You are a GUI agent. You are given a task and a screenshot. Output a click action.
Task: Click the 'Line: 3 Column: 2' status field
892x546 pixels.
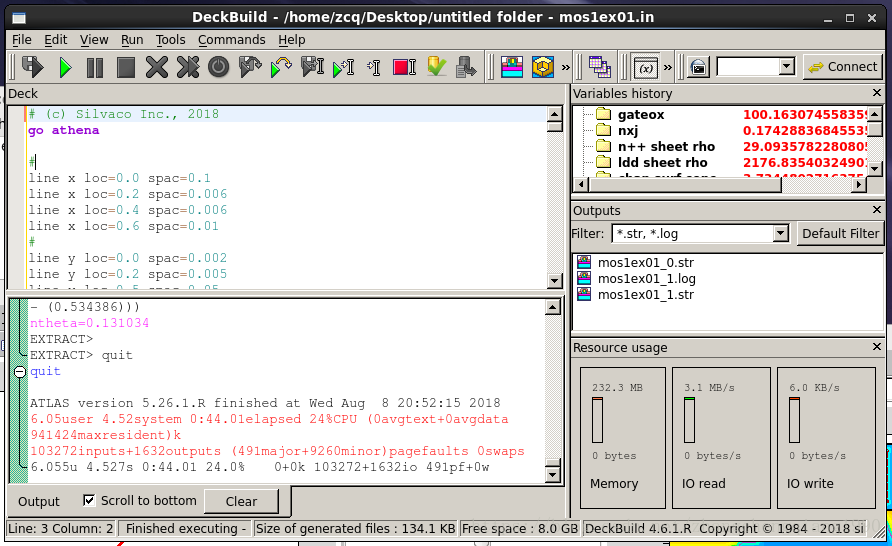[x=61, y=528]
